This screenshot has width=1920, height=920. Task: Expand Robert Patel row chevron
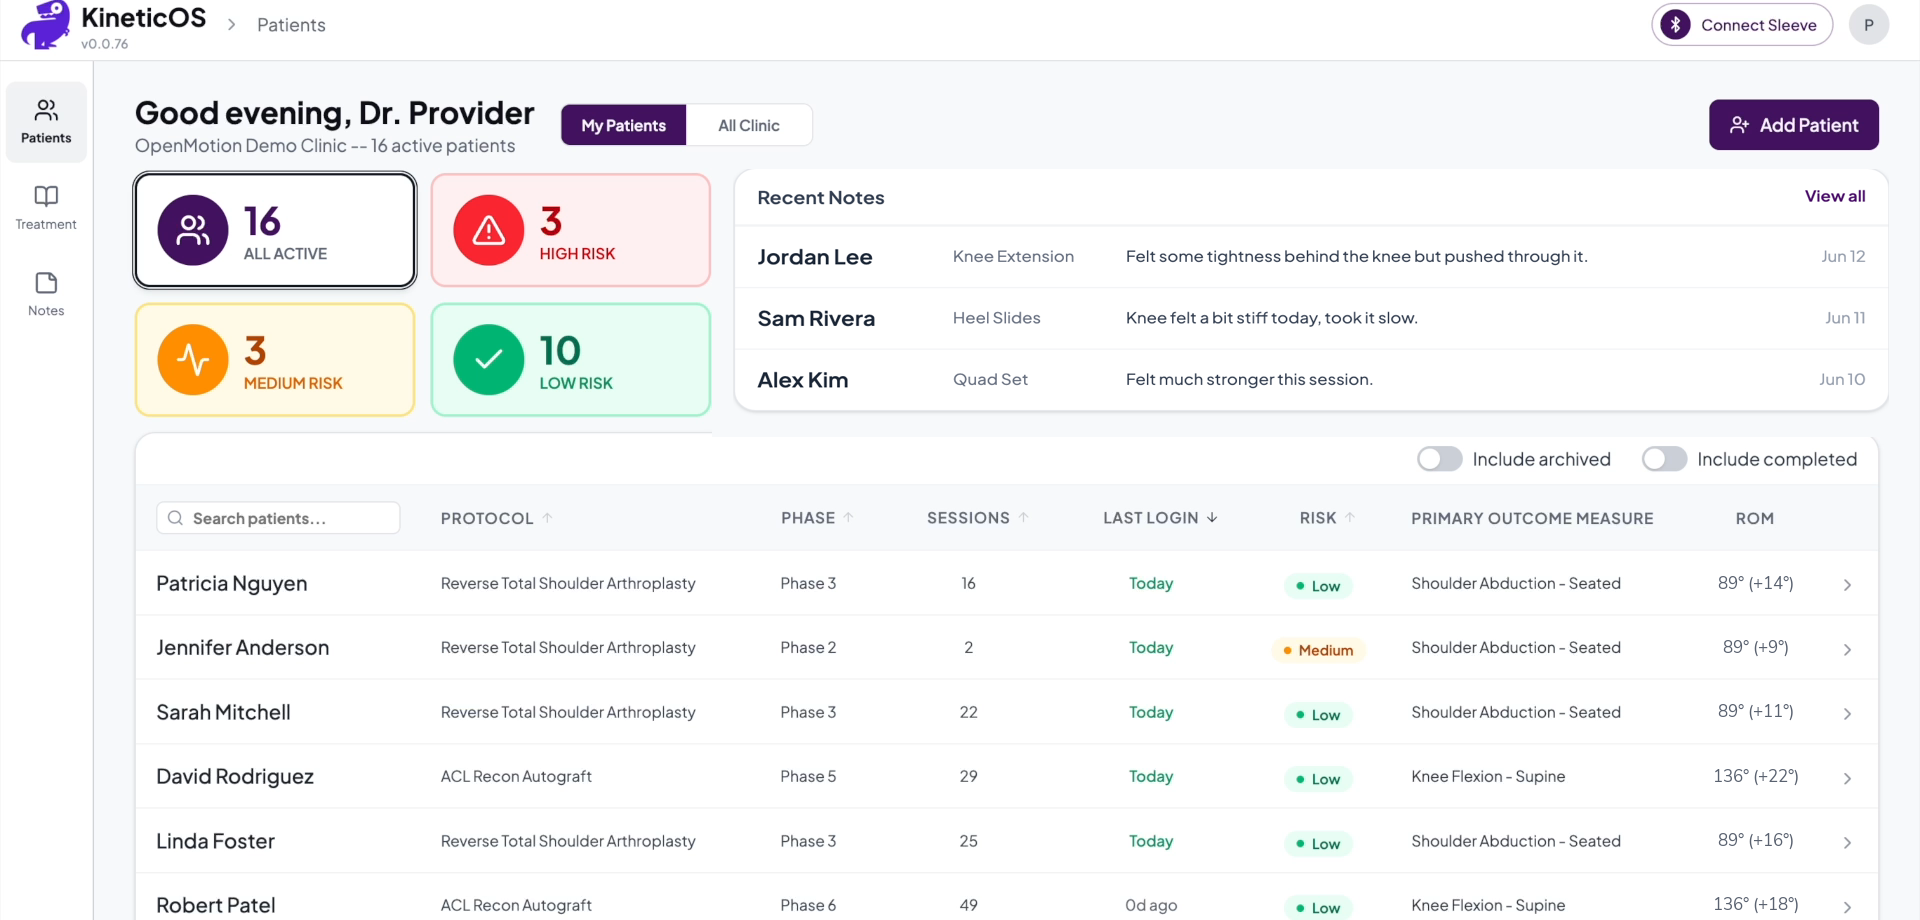point(1847,907)
